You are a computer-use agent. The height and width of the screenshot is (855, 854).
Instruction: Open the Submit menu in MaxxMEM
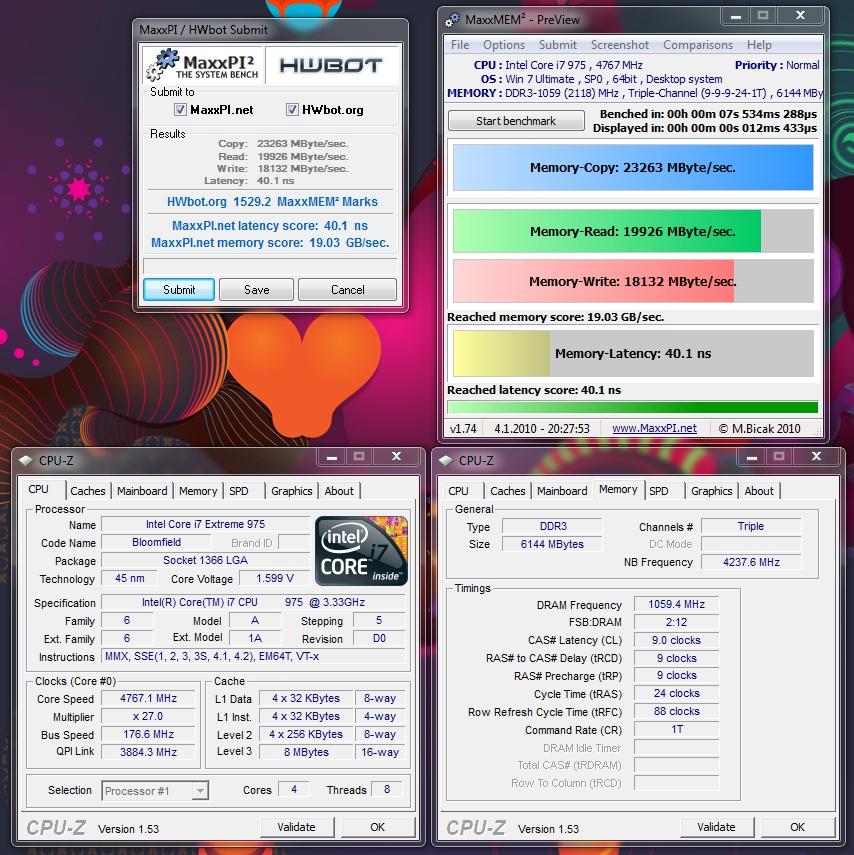(x=557, y=45)
